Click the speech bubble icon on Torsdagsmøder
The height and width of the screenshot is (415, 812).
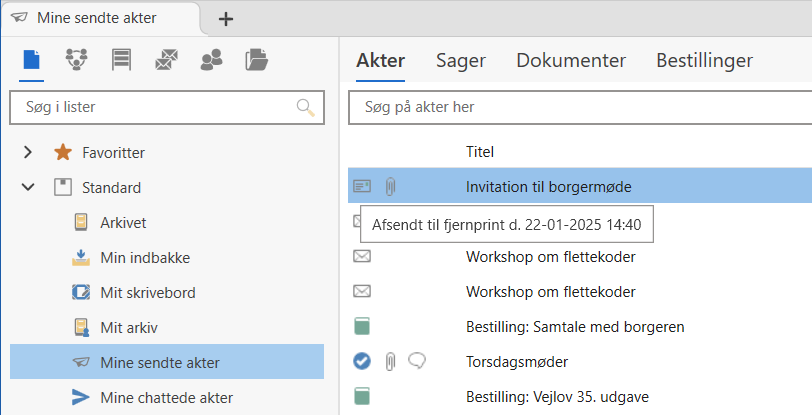418,361
